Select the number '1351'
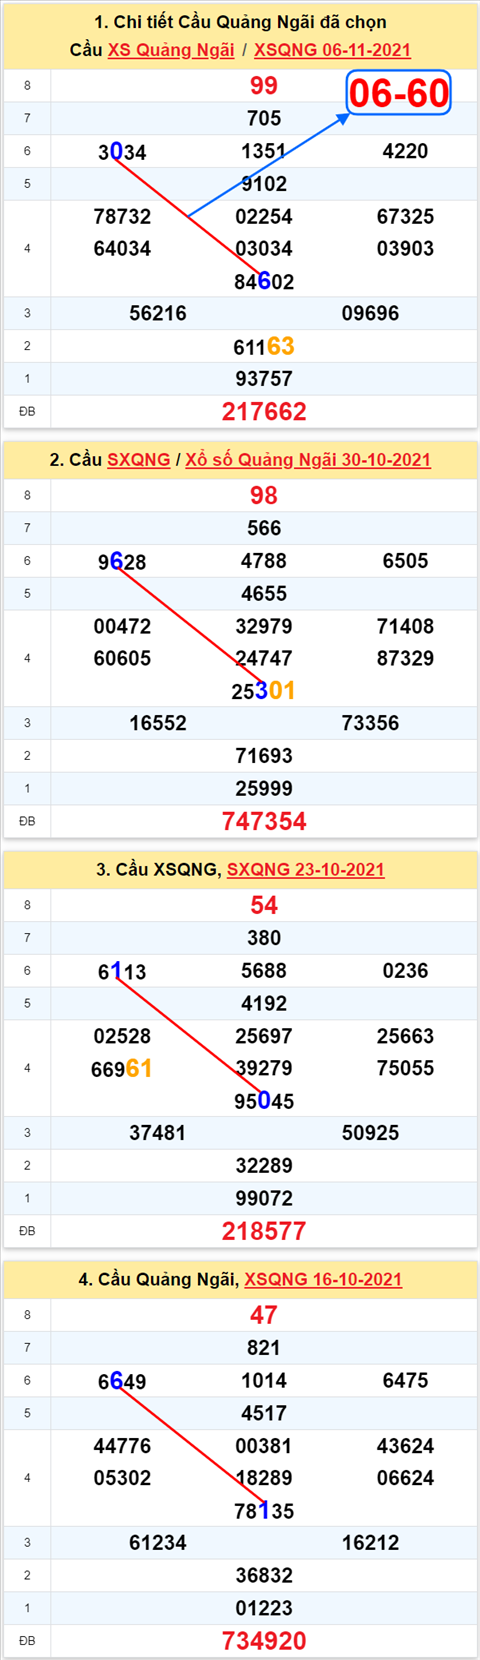 264,151
